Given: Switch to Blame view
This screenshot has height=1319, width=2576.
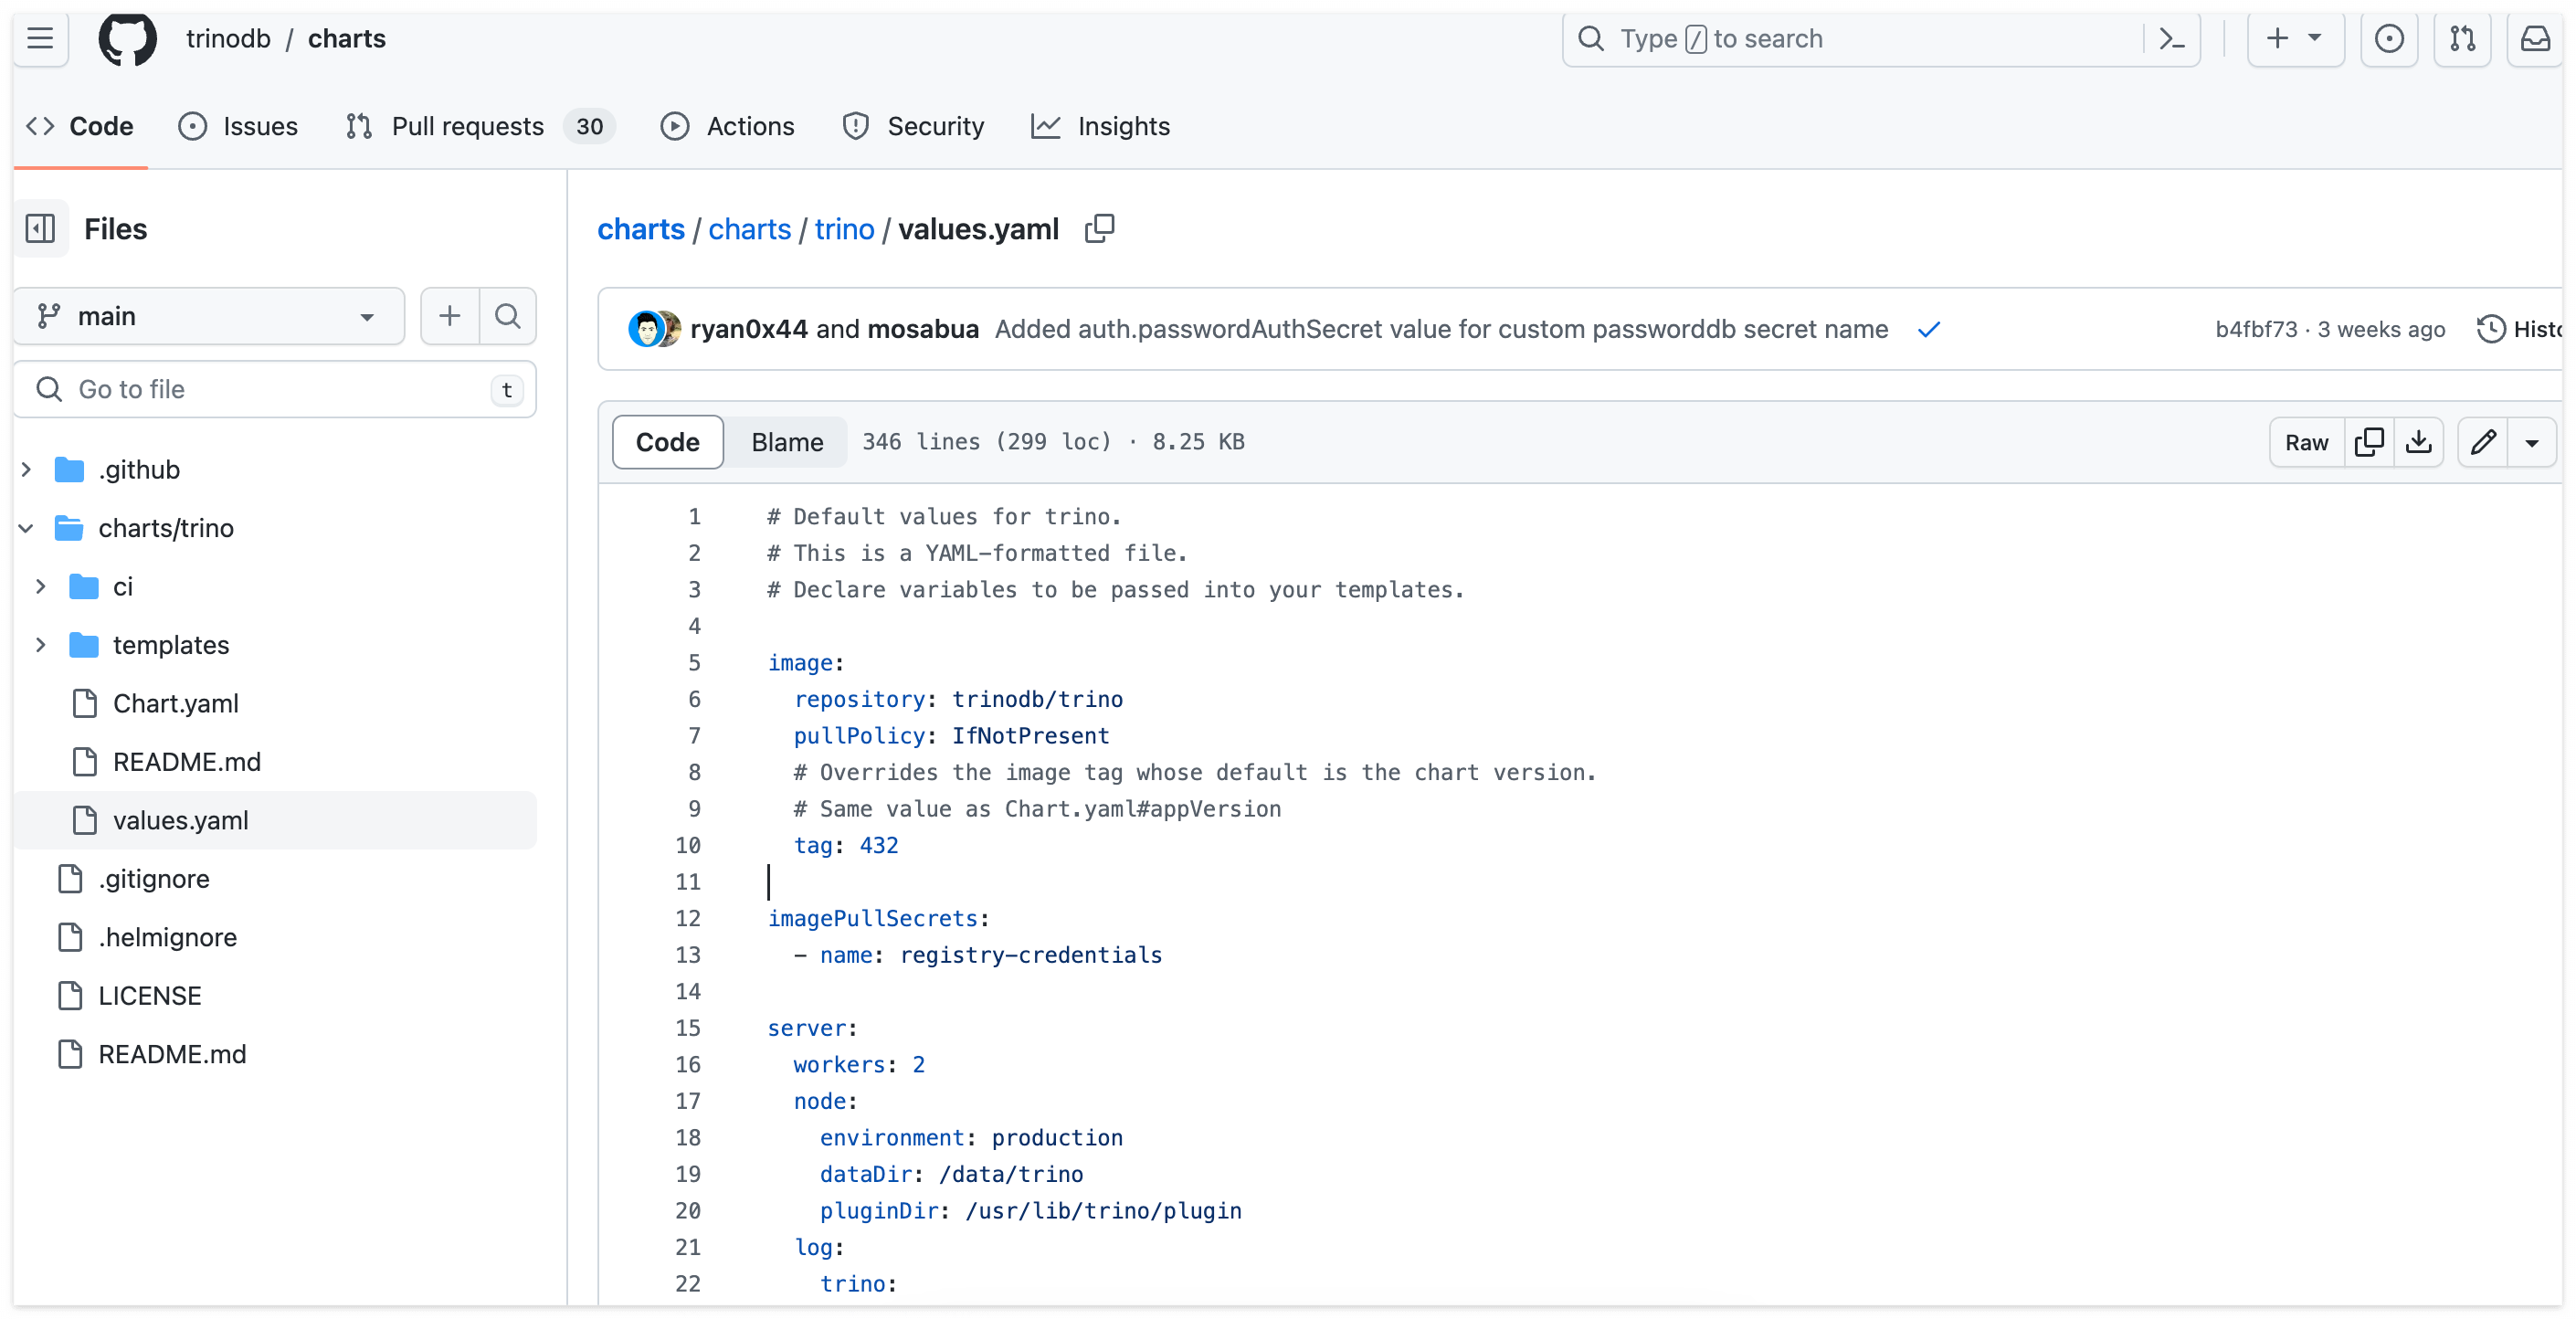Looking at the screenshot, I should coord(787,442).
